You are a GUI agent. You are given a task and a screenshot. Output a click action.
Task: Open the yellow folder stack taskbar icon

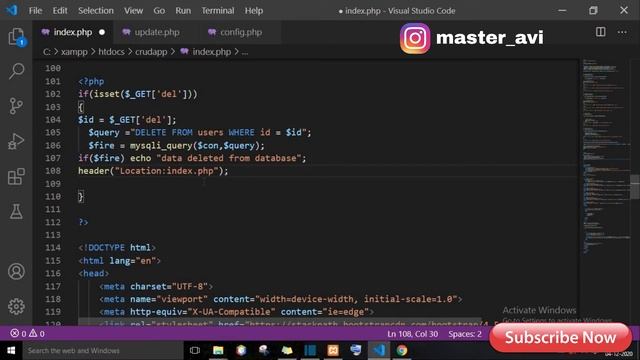[287, 350]
